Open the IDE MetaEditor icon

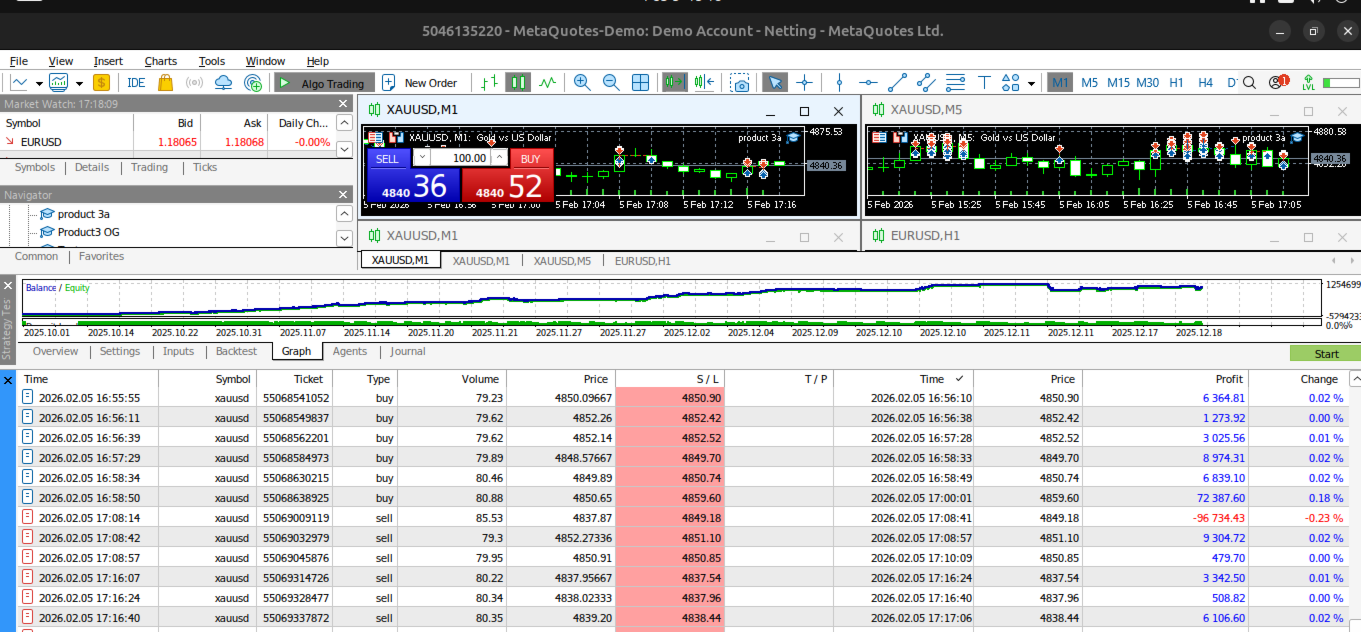click(x=135, y=83)
